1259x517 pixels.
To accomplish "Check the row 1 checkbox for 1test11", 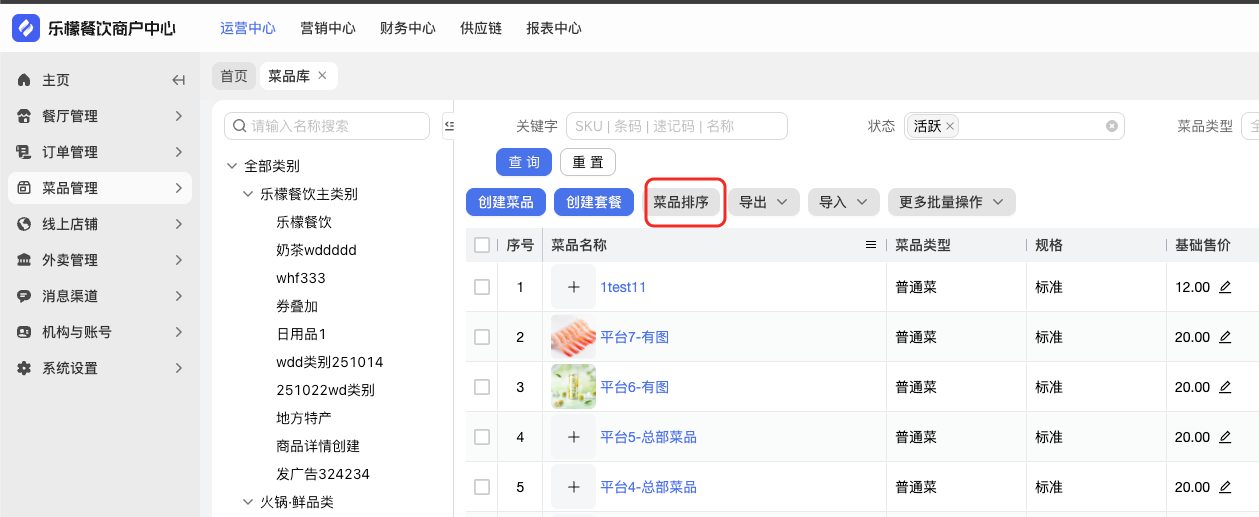I will click(482, 287).
